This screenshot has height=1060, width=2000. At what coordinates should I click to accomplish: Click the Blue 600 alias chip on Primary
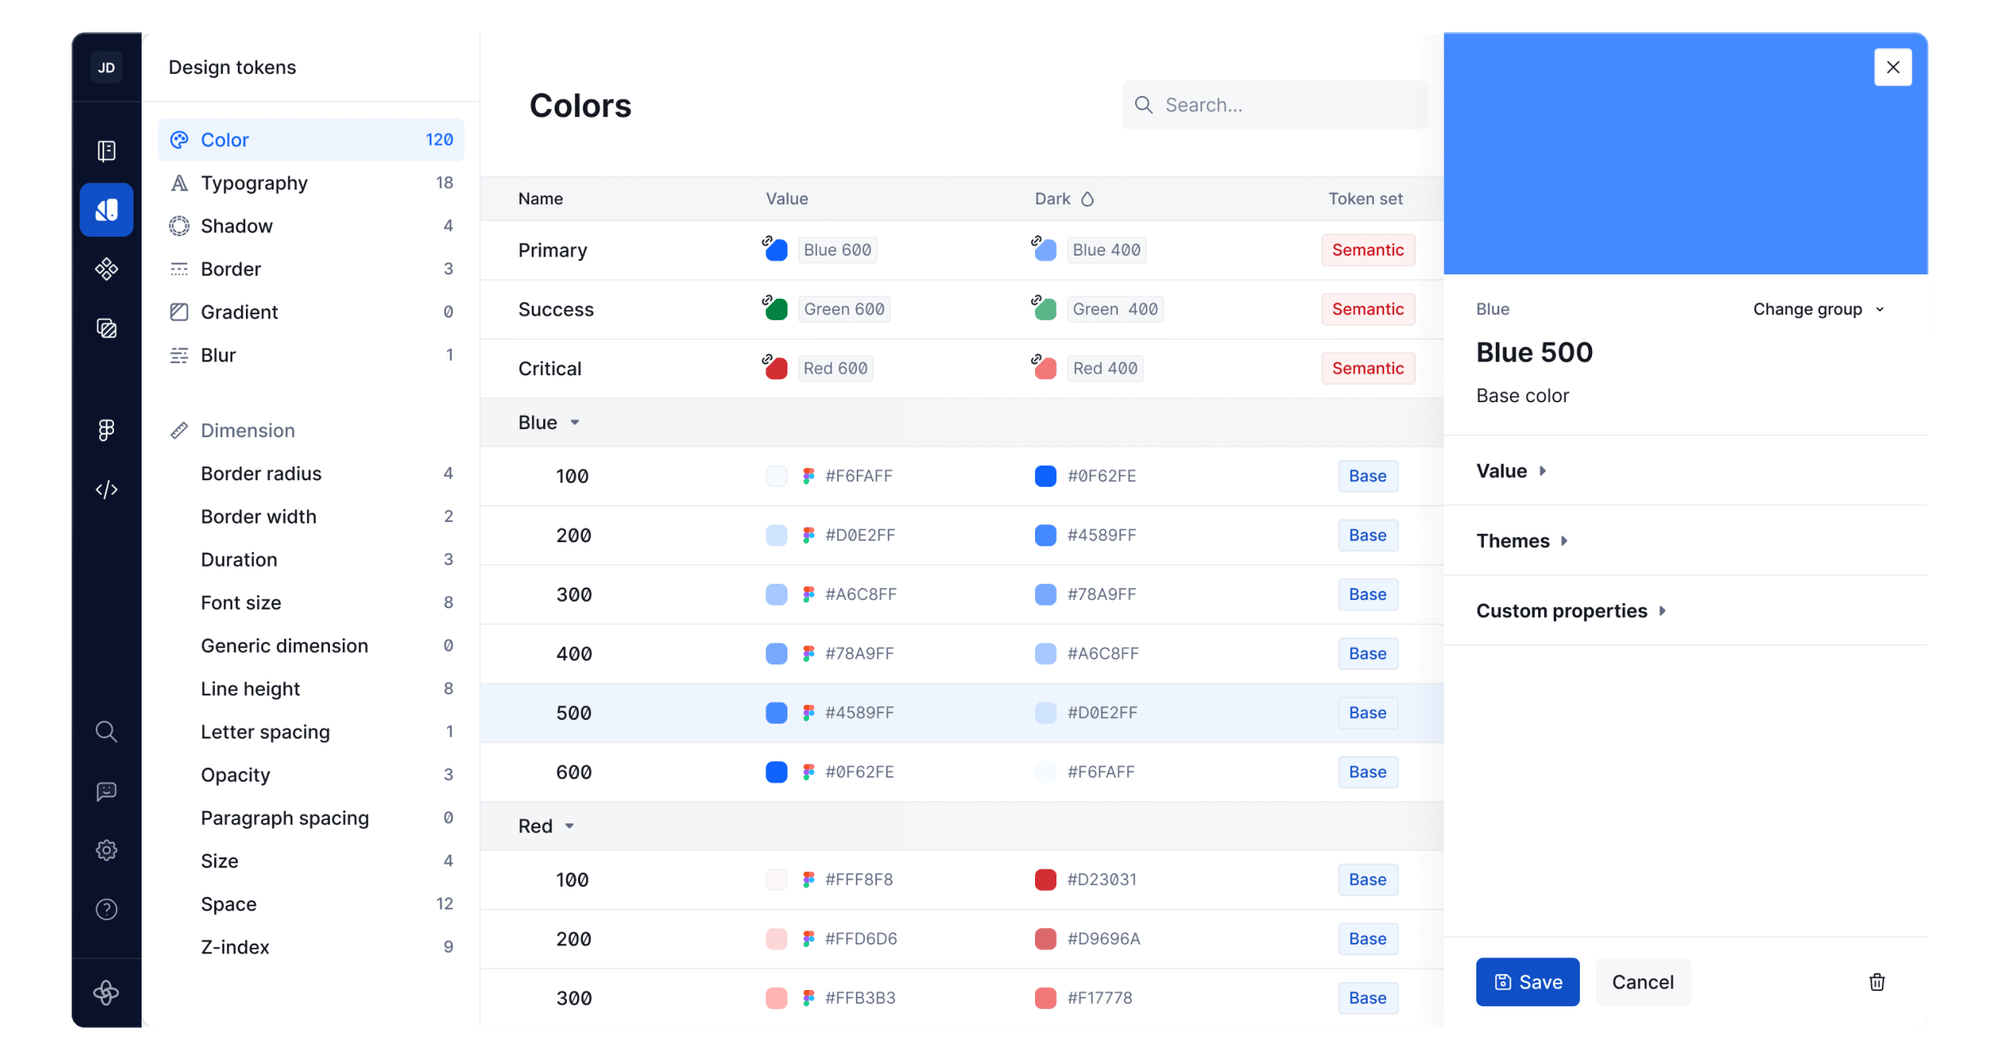click(837, 250)
